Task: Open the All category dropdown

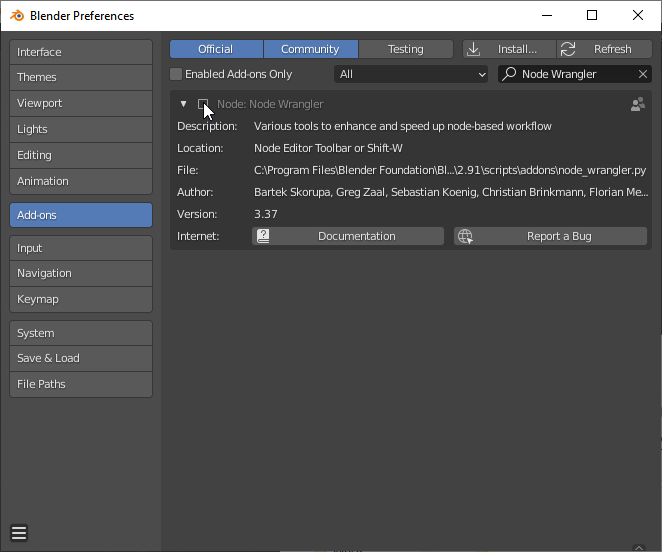Action: coord(411,74)
